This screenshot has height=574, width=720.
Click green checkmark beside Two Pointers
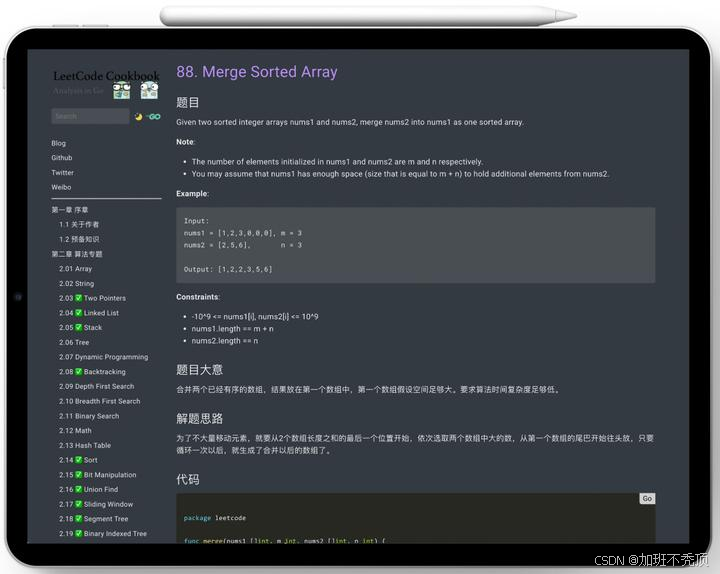click(79, 298)
